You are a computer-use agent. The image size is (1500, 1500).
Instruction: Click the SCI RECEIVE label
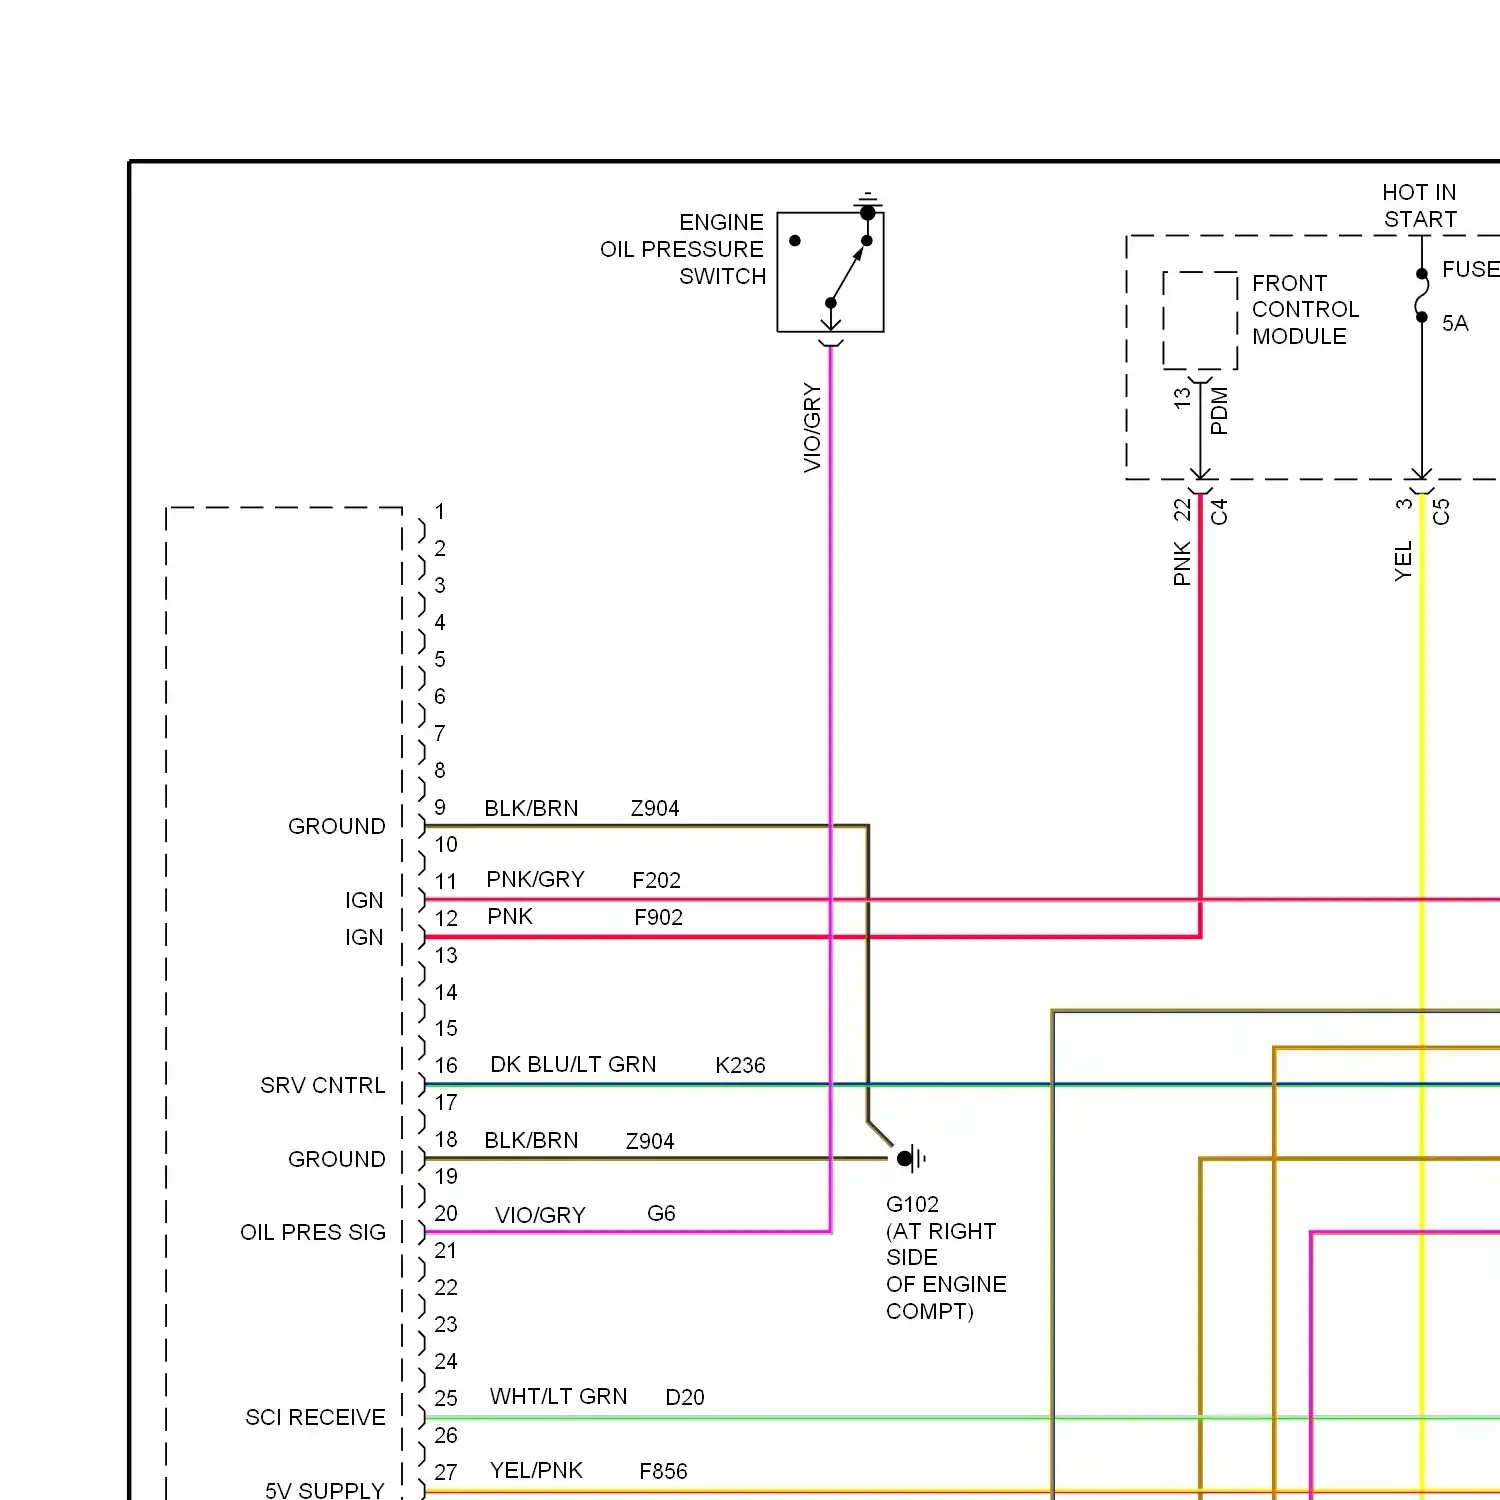[x=315, y=1418]
